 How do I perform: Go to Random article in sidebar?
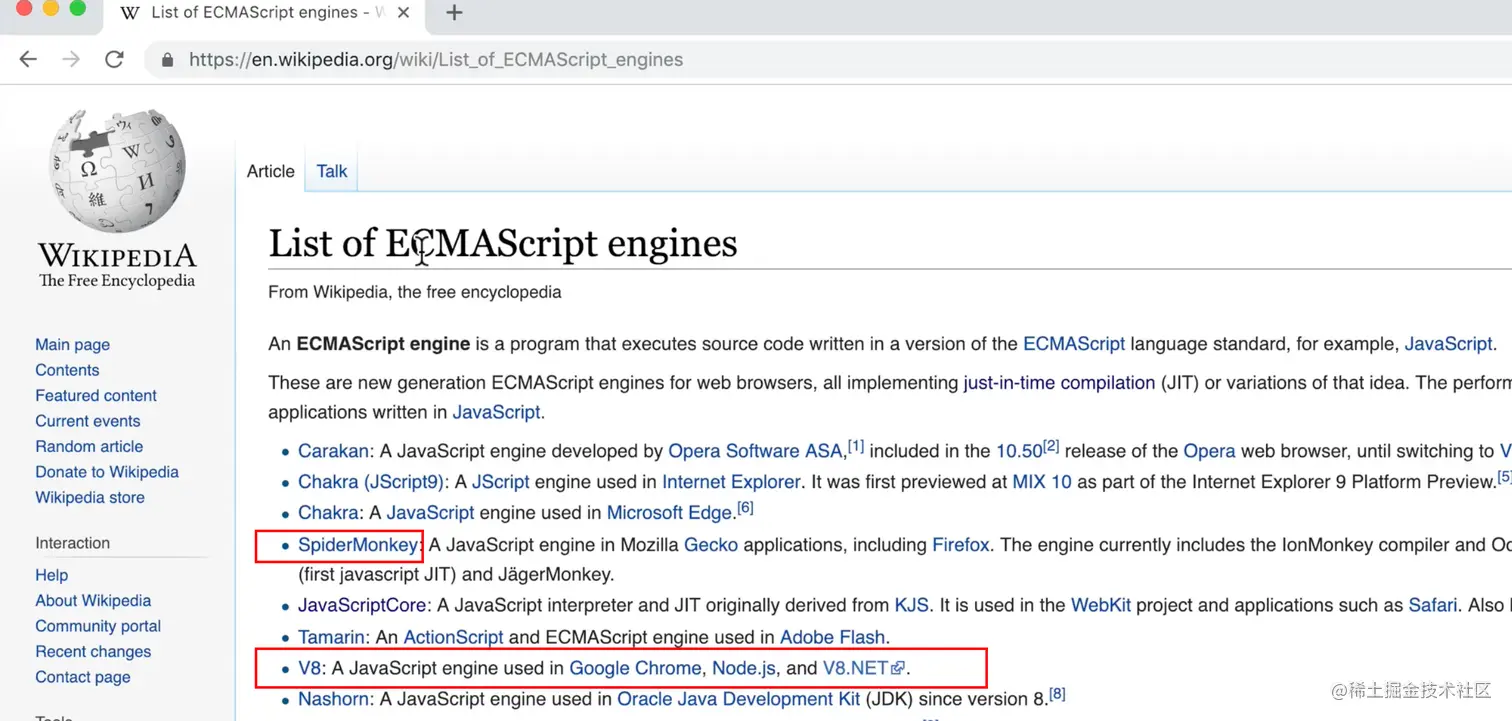tap(89, 446)
